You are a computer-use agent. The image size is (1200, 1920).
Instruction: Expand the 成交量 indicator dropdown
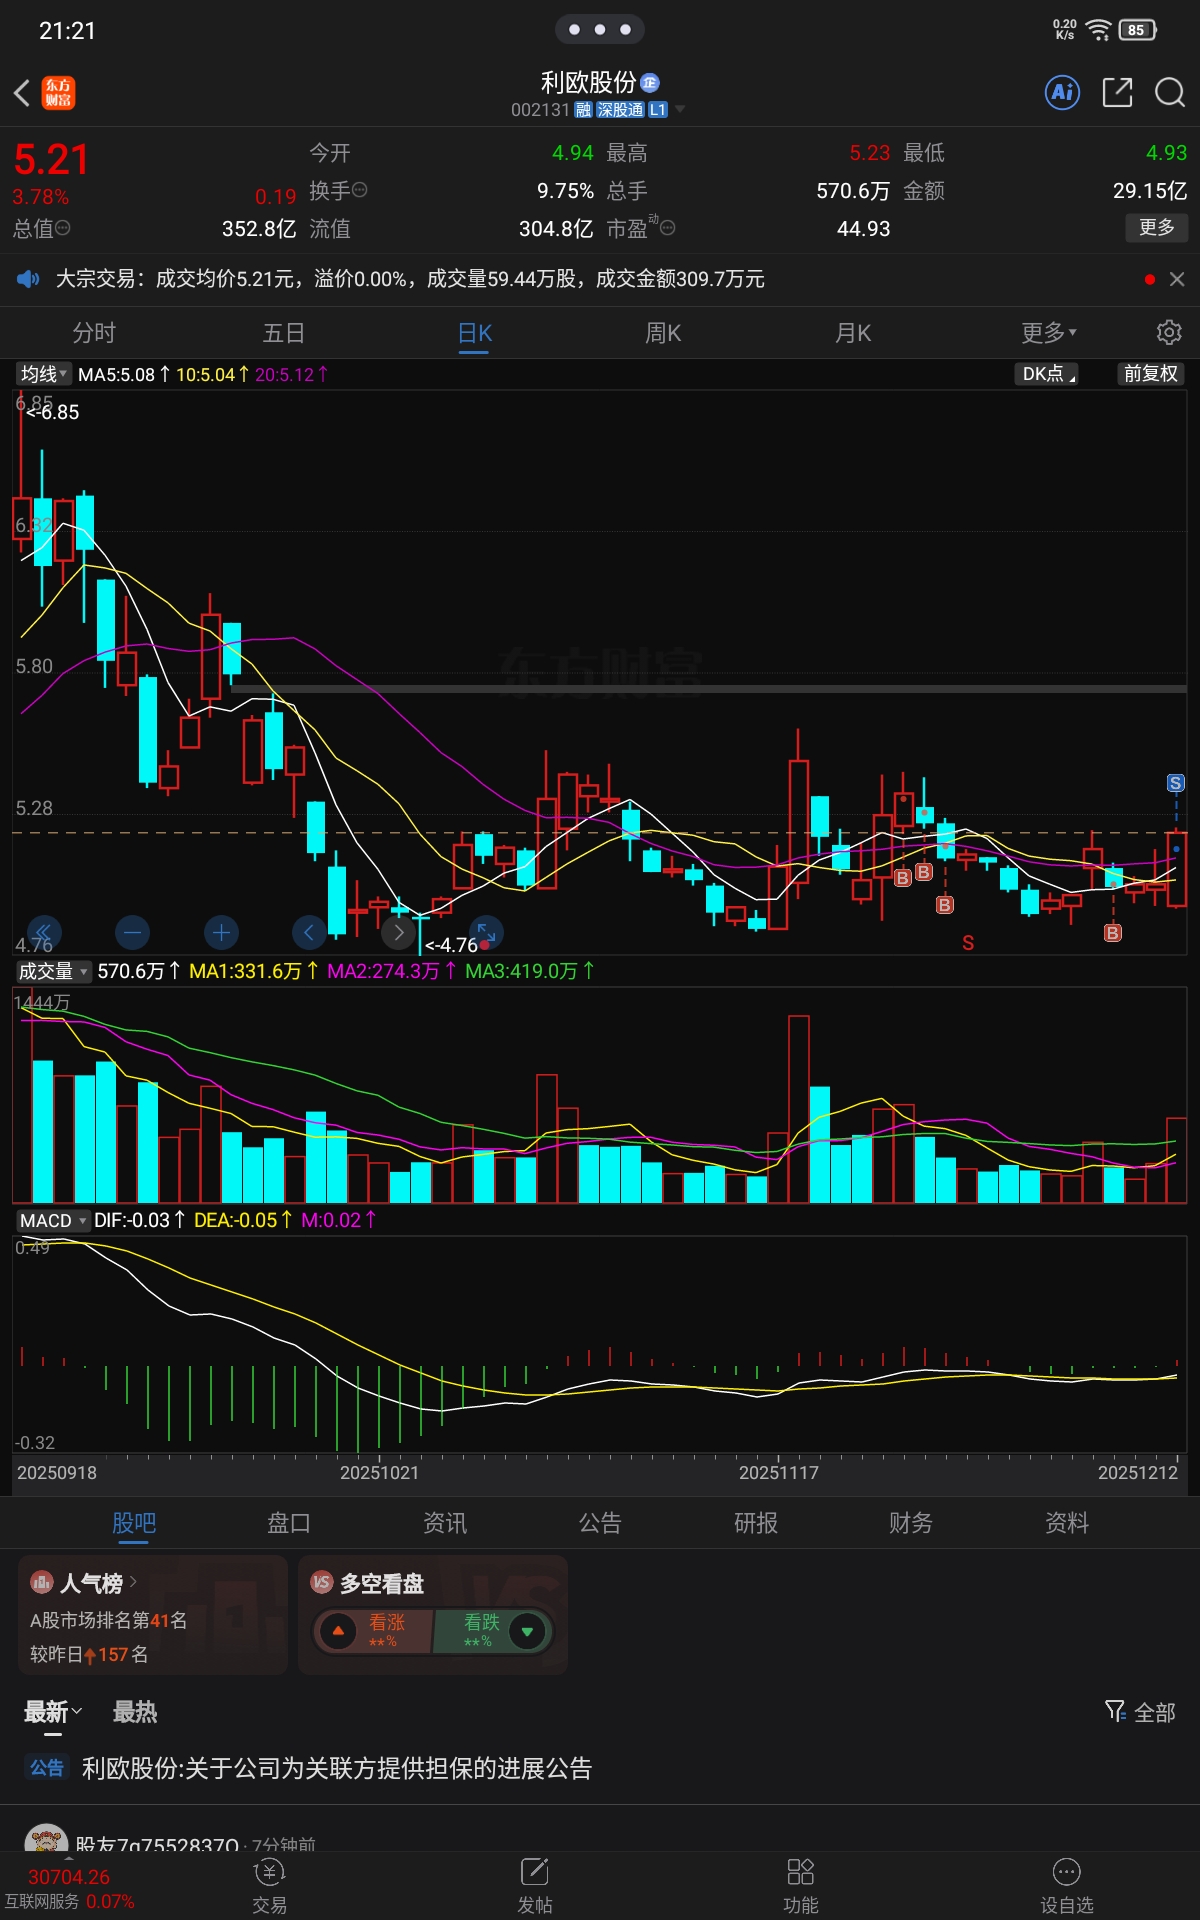pos(53,971)
